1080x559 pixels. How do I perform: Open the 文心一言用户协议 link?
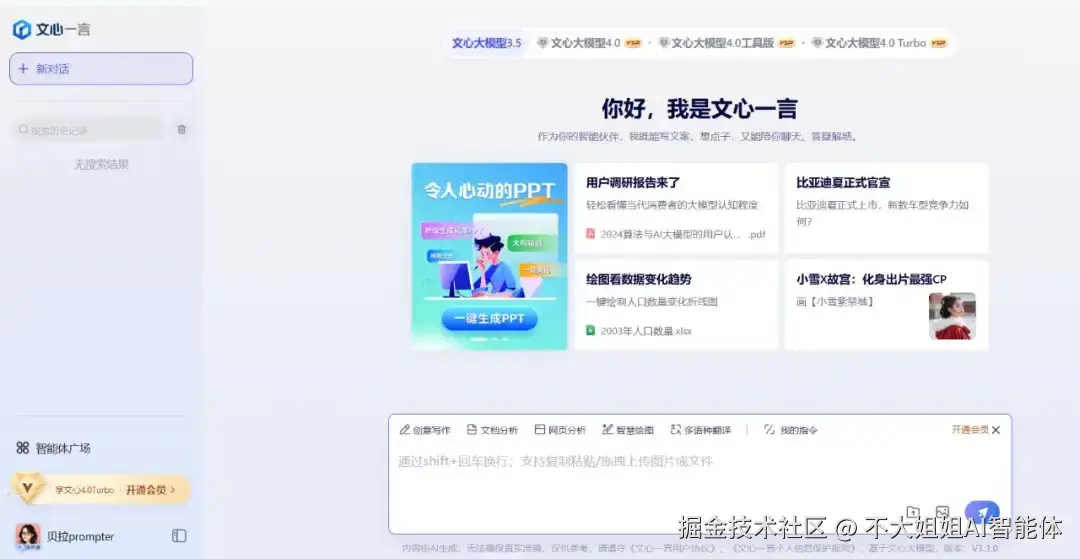coord(673,549)
